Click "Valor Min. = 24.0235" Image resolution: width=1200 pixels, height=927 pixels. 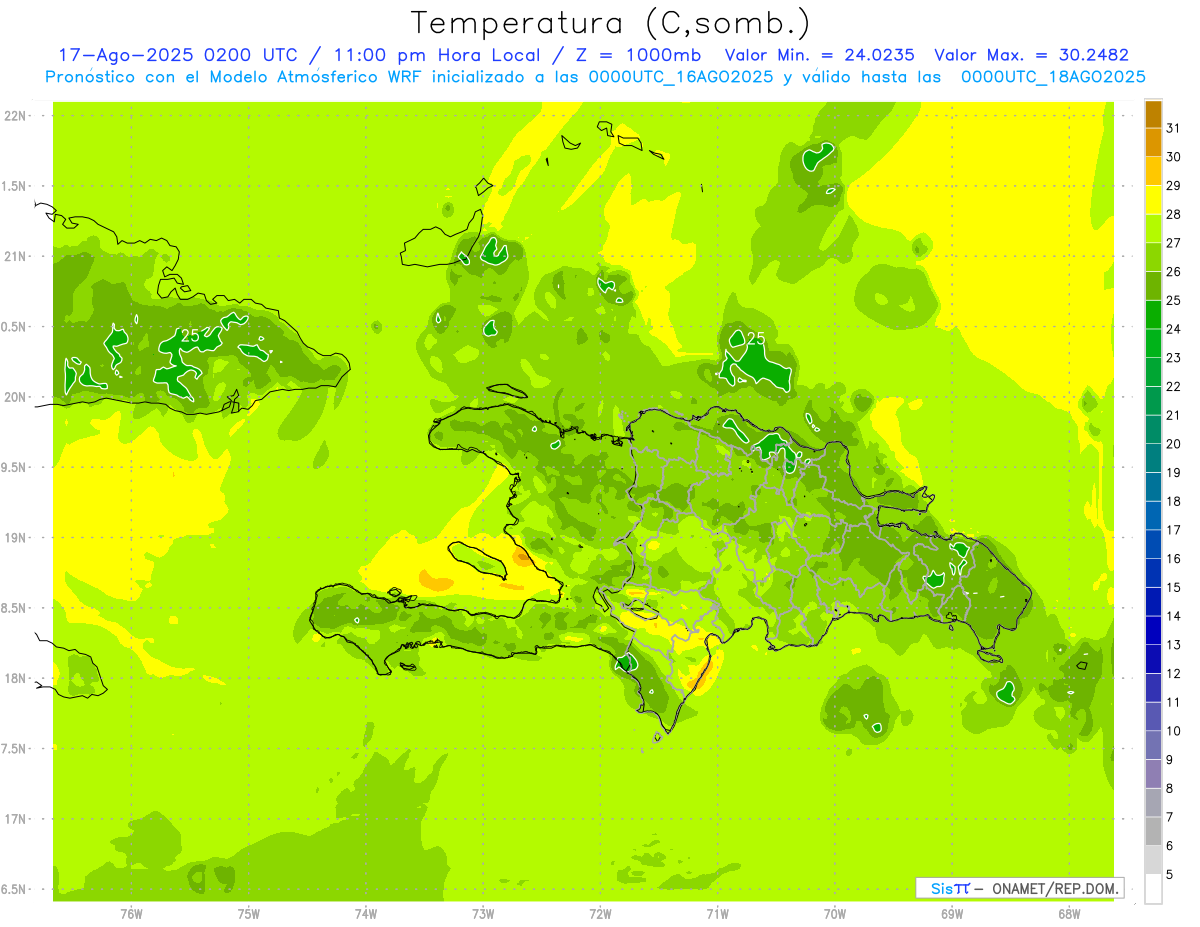tap(819, 55)
